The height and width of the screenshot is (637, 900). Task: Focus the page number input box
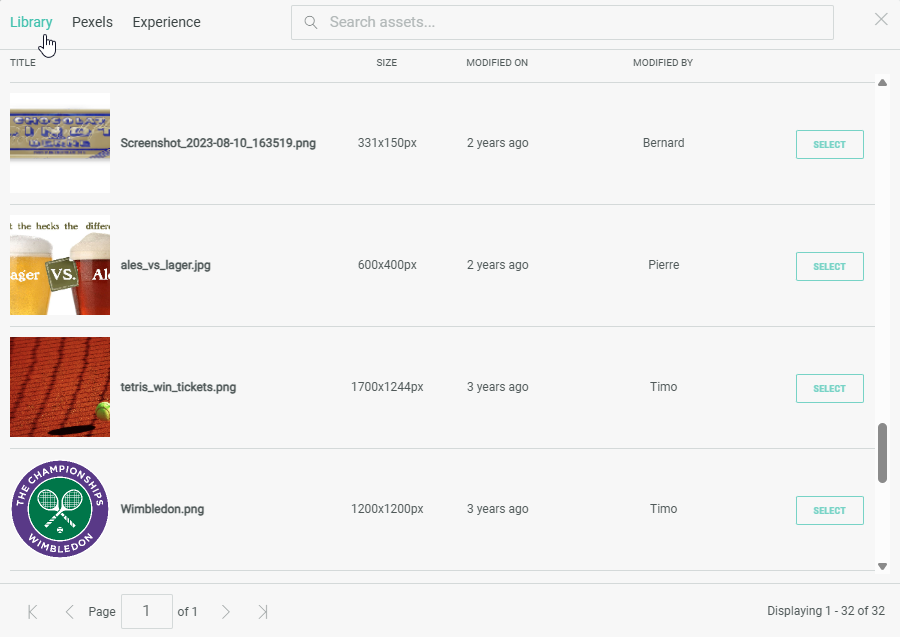pos(146,611)
